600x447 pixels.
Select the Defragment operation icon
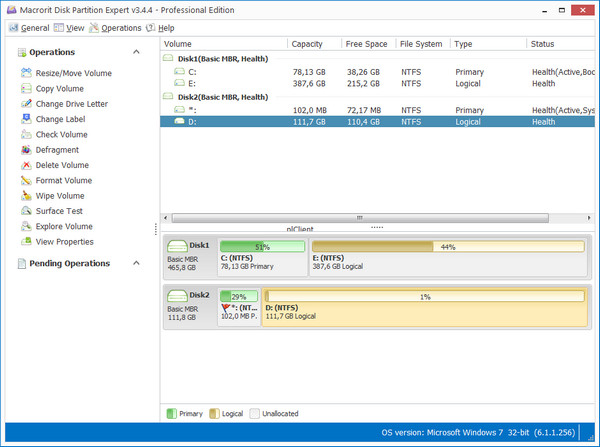[x=26, y=150]
